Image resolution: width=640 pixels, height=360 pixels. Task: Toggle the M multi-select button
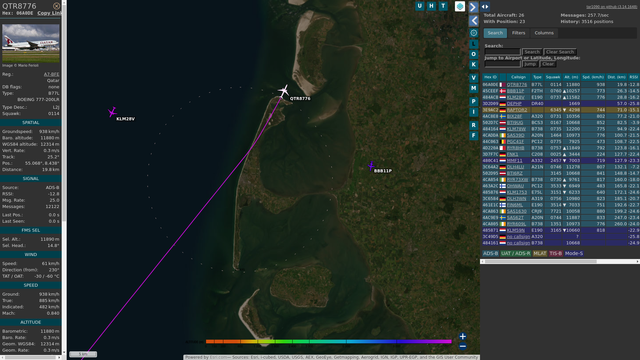click(473, 88)
